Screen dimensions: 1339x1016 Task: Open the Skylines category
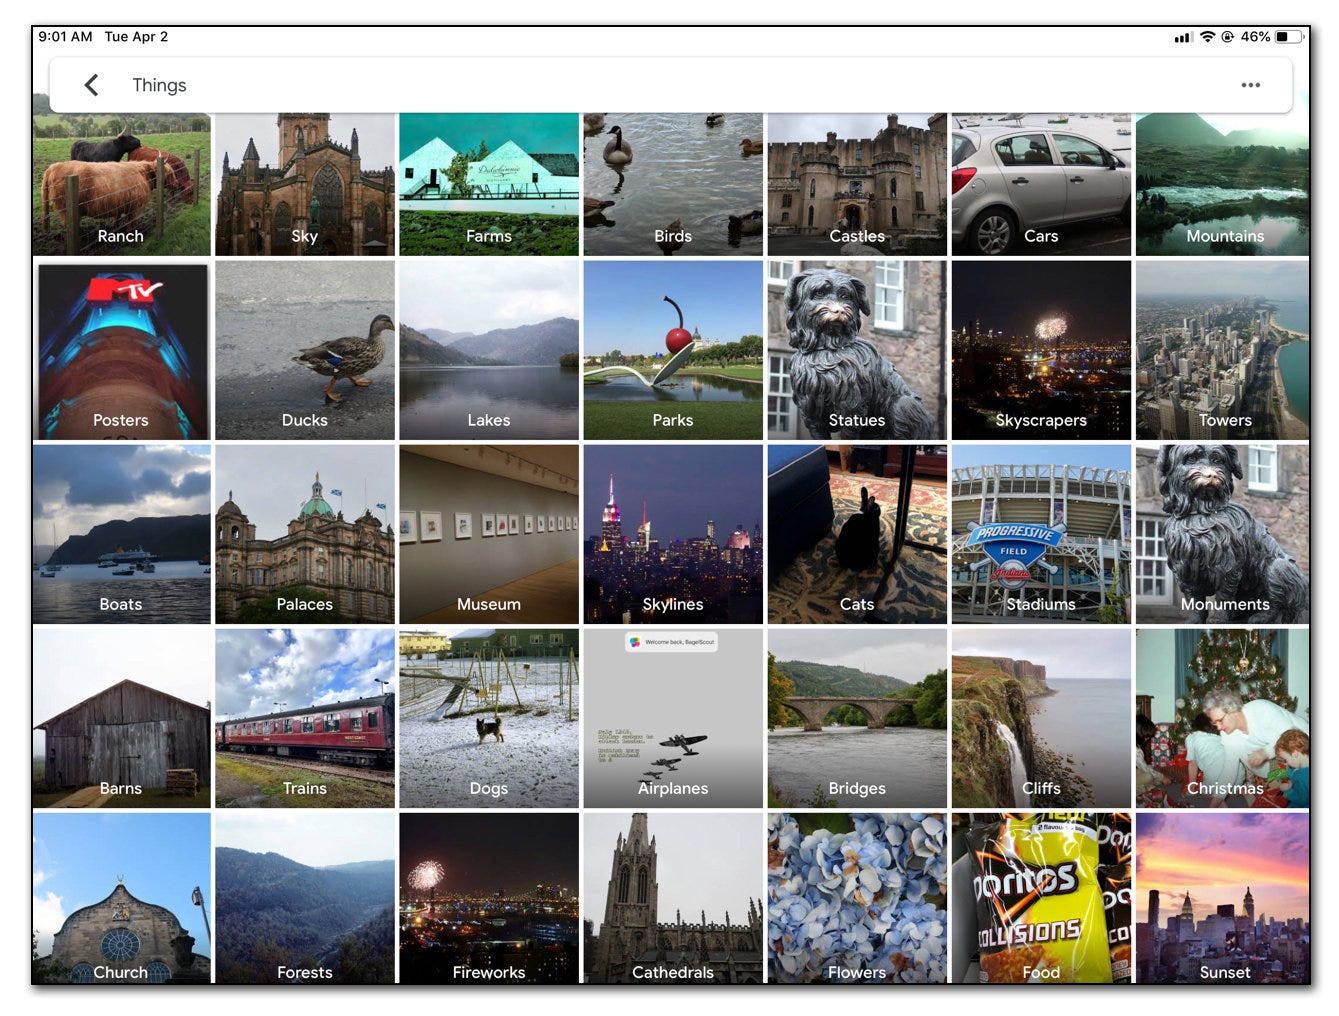673,534
